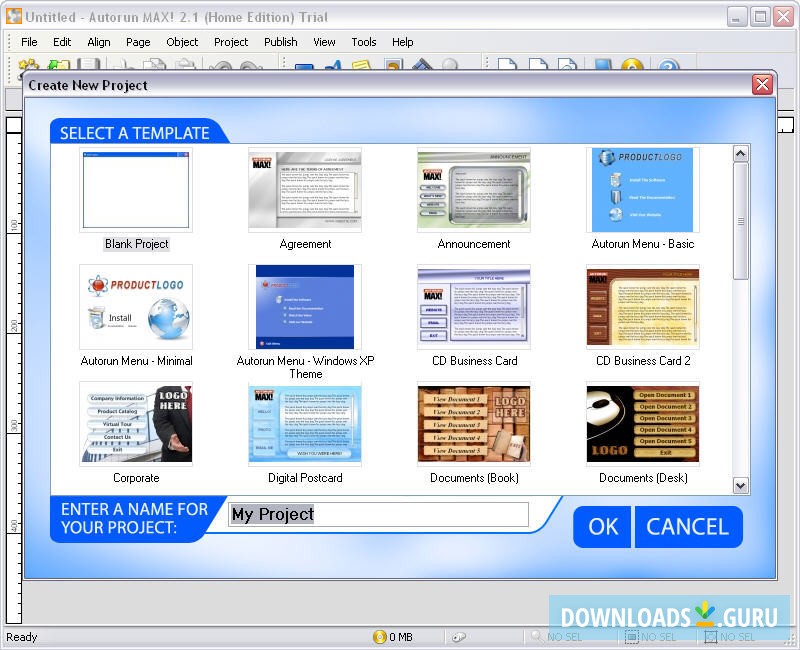800x650 pixels.
Task: Click the mouse icon in the status bar
Action: 459,637
